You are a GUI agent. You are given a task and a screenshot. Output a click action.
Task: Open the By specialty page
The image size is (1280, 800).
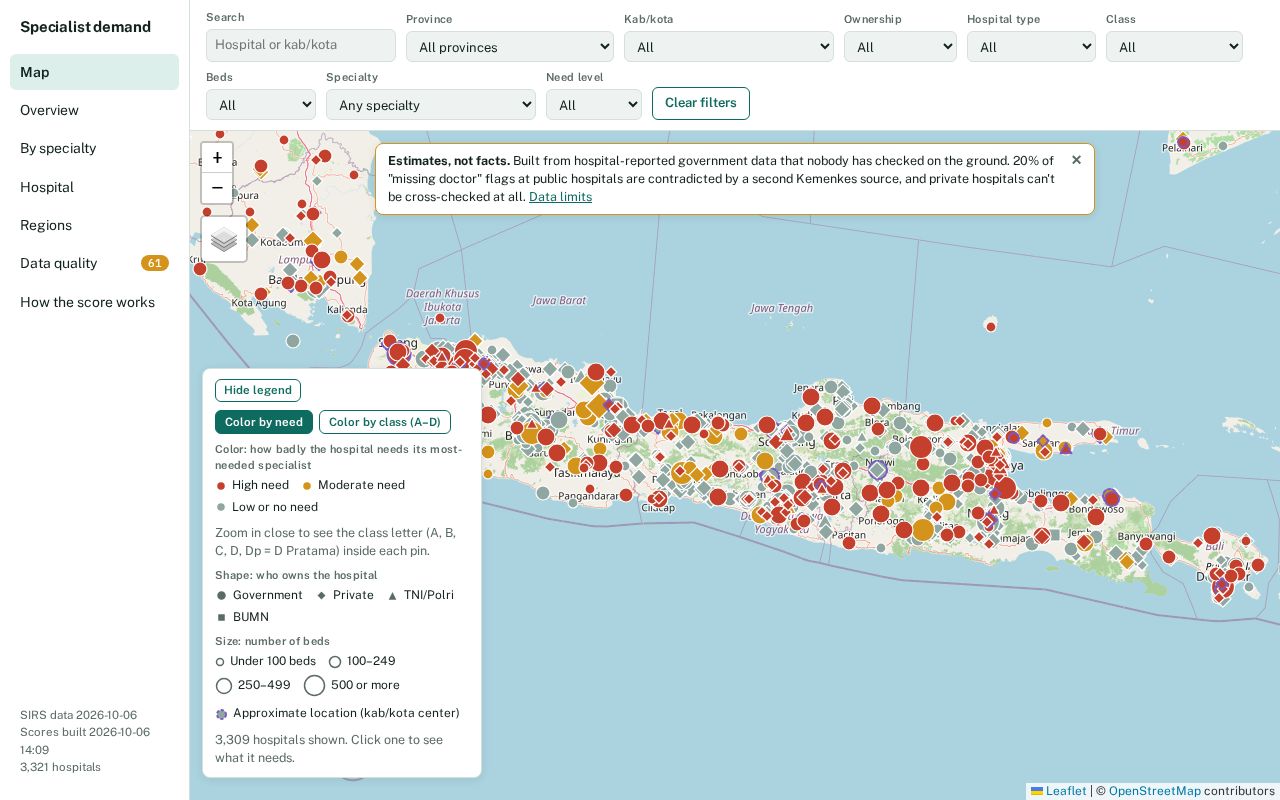[94, 148]
